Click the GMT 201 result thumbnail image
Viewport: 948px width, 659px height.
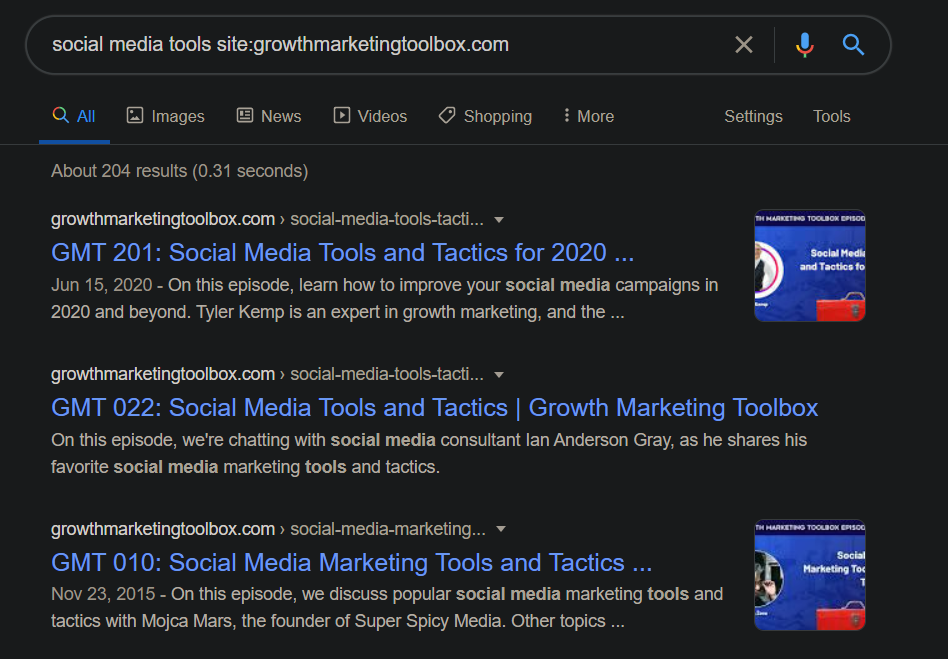(809, 265)
